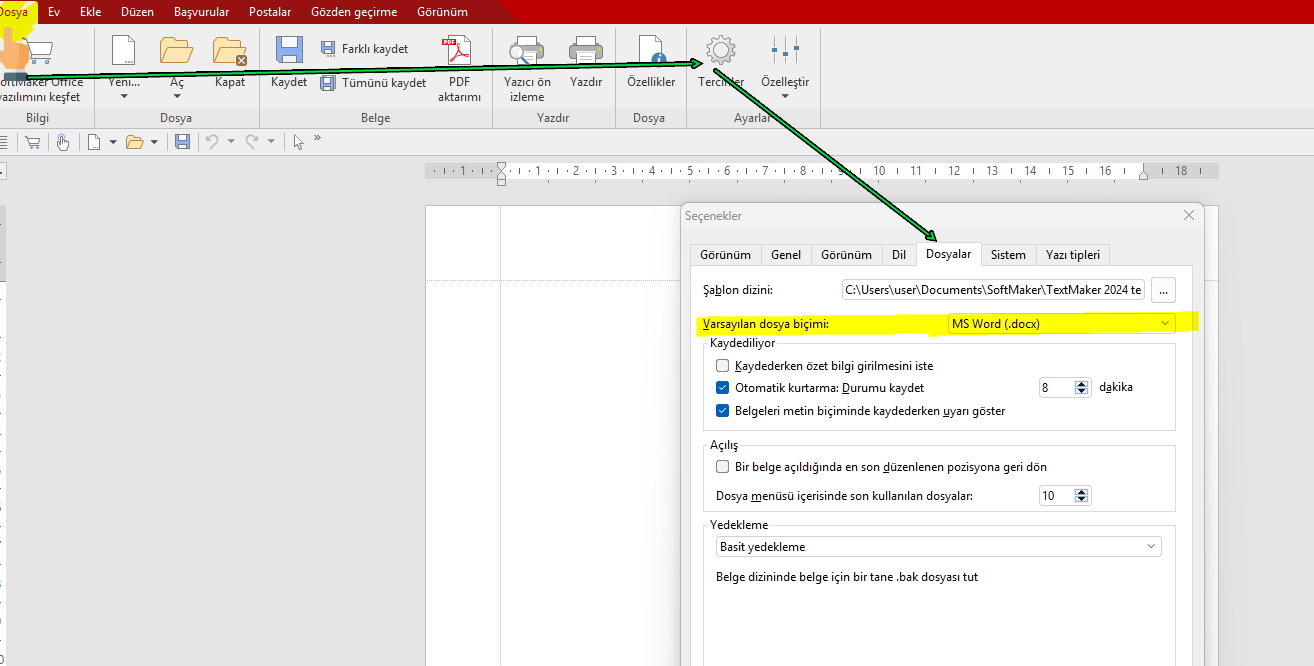Click the Şablon dizini path field
Image resolution: width=1314 pixels, height=666 pixels.
coord(993,290)
